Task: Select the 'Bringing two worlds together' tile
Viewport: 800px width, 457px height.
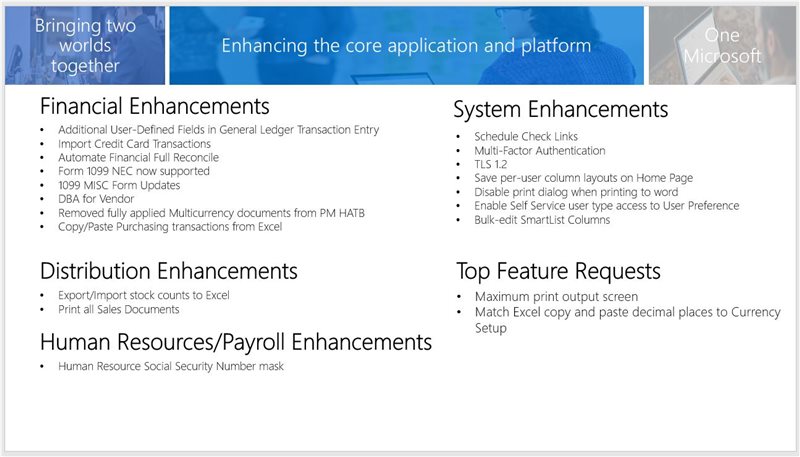Action: point(84,45)
